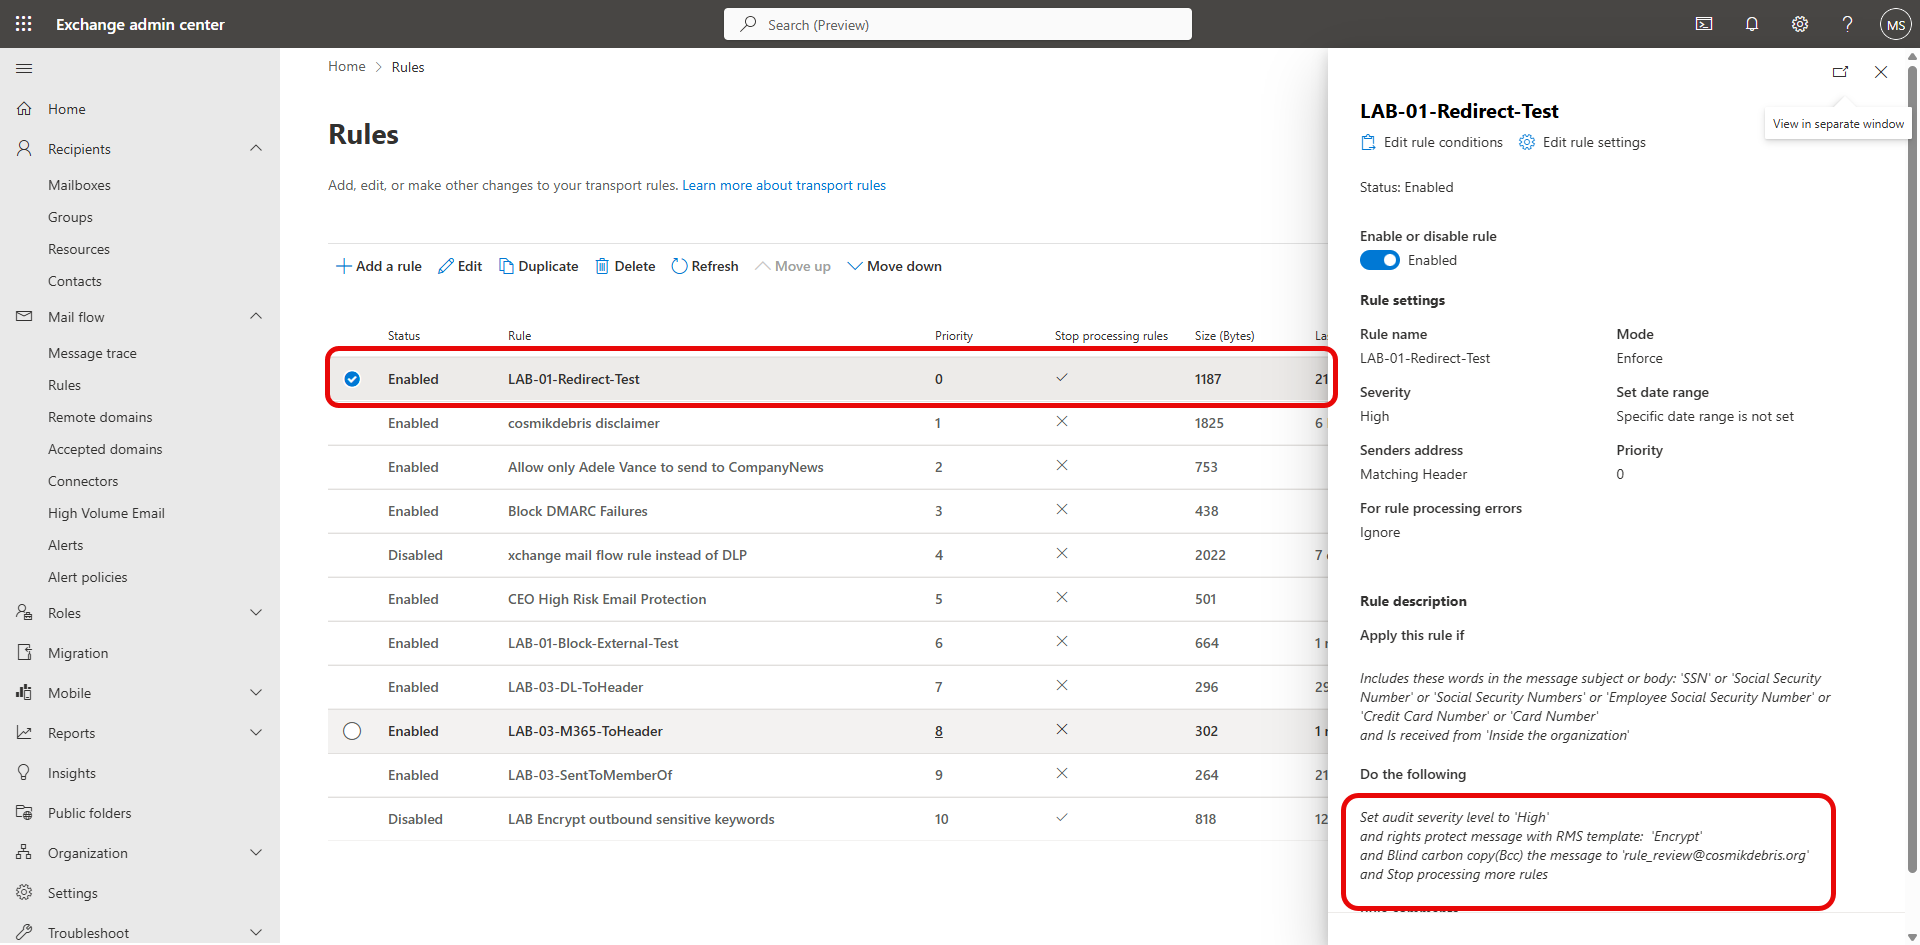Expand the Reports section chevron
1920x945 pixels.
click(x=256, y=732)
